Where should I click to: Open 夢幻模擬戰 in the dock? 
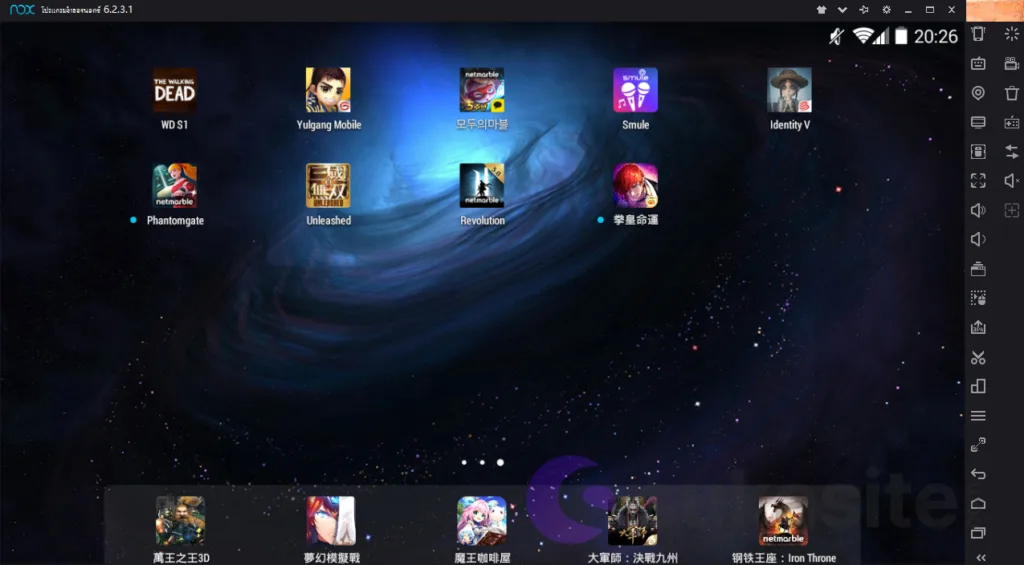(331, 521)
